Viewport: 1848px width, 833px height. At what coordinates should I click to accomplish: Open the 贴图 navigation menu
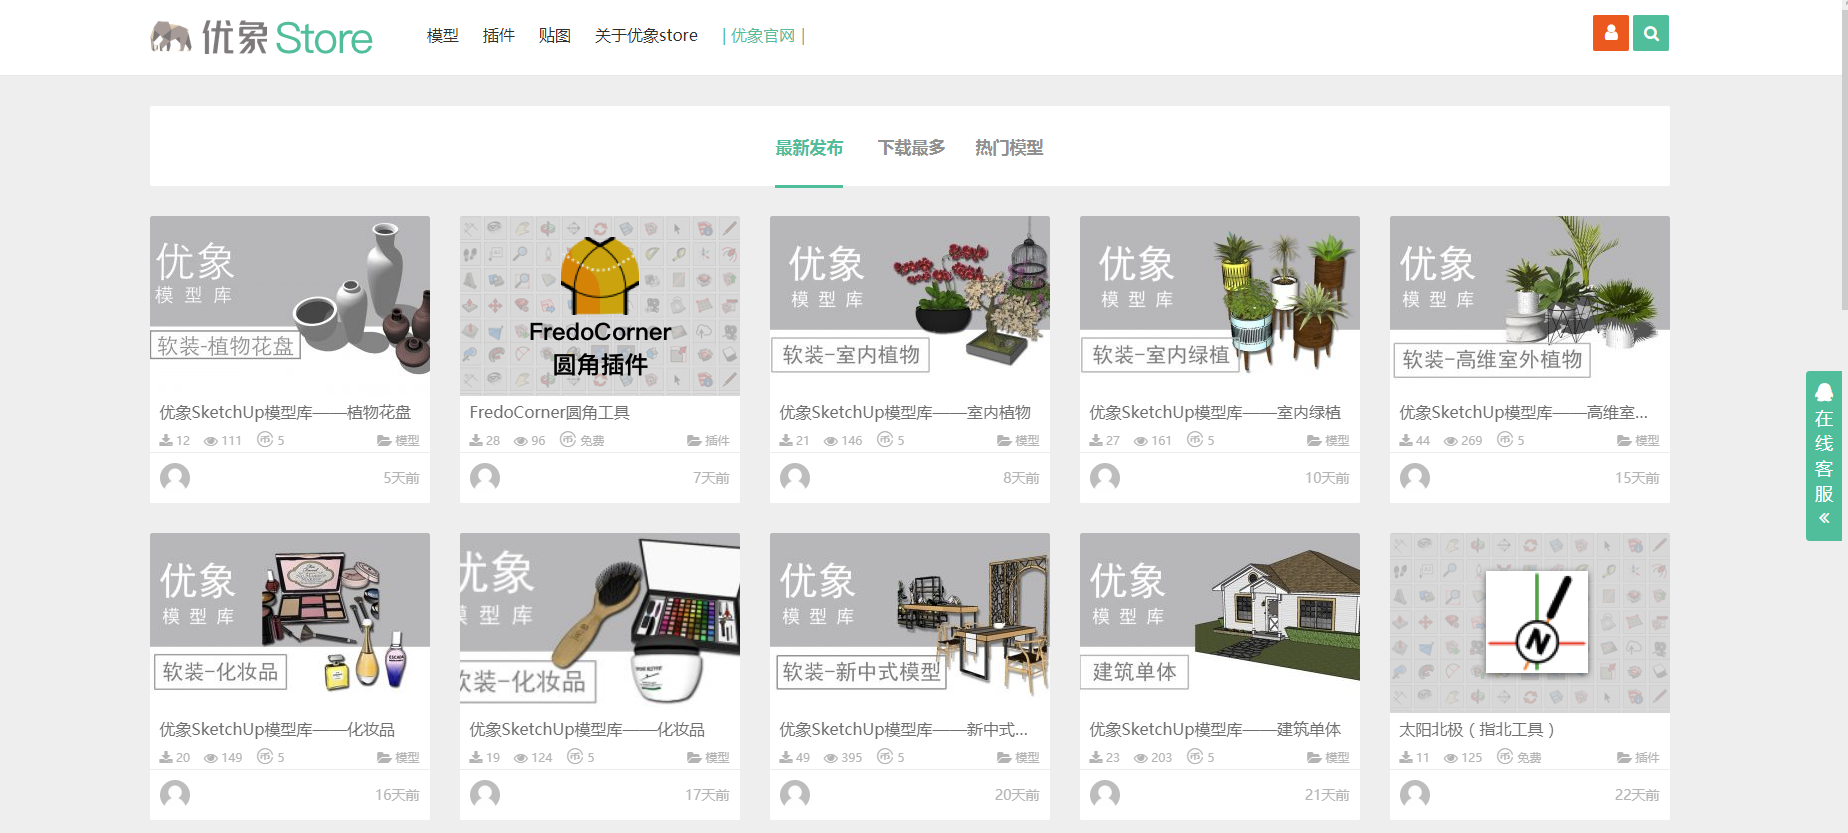[554, 36]
